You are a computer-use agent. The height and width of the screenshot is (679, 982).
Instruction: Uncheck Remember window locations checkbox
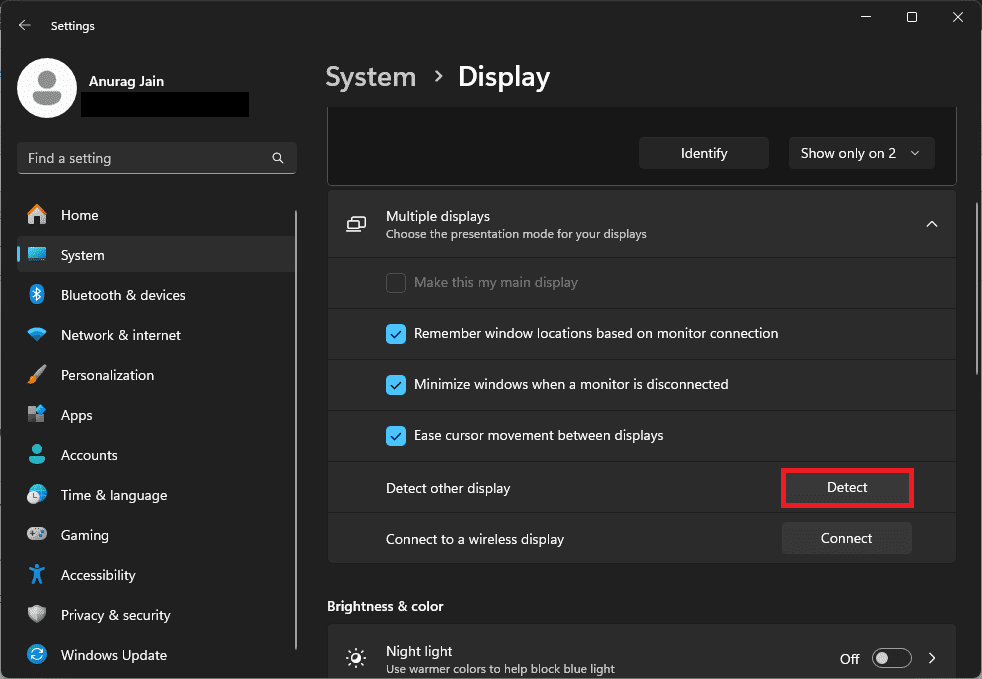tap(396, 334)
